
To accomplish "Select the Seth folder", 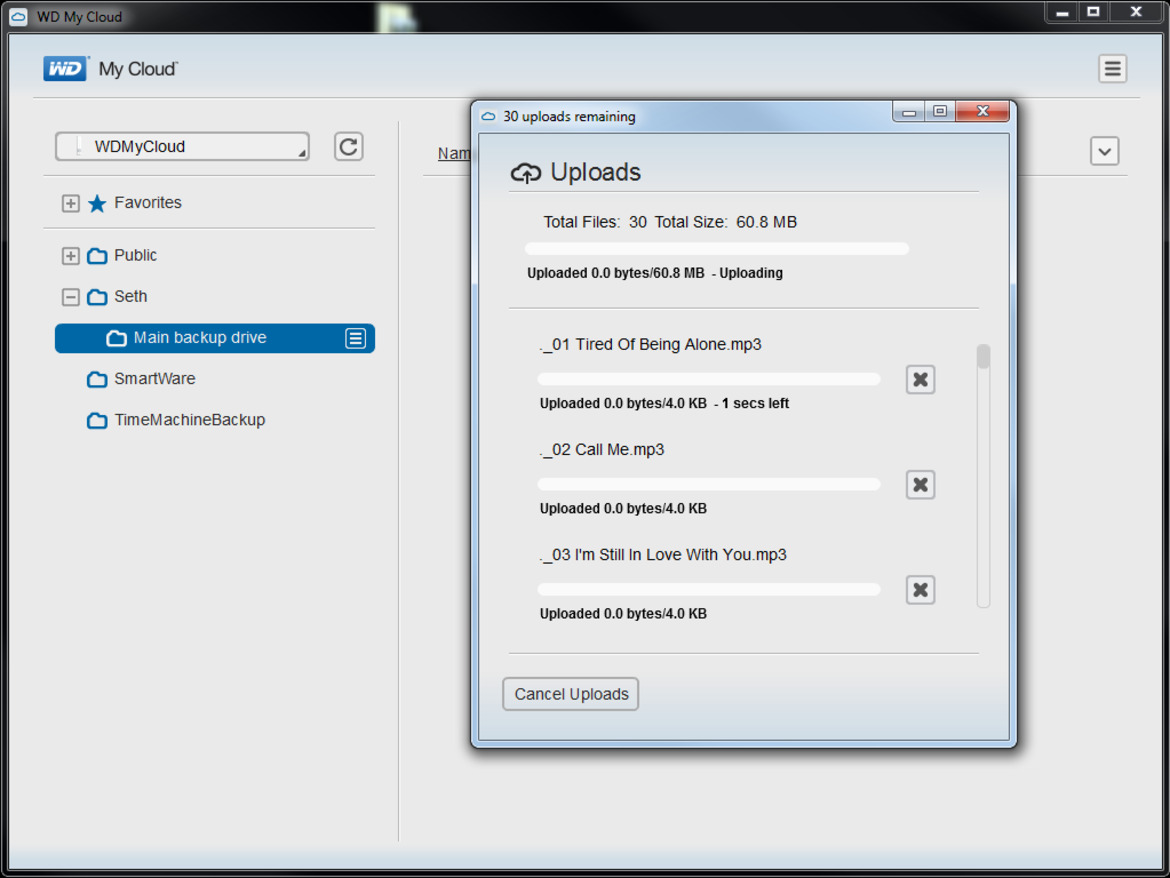I will tap(131, 296).
